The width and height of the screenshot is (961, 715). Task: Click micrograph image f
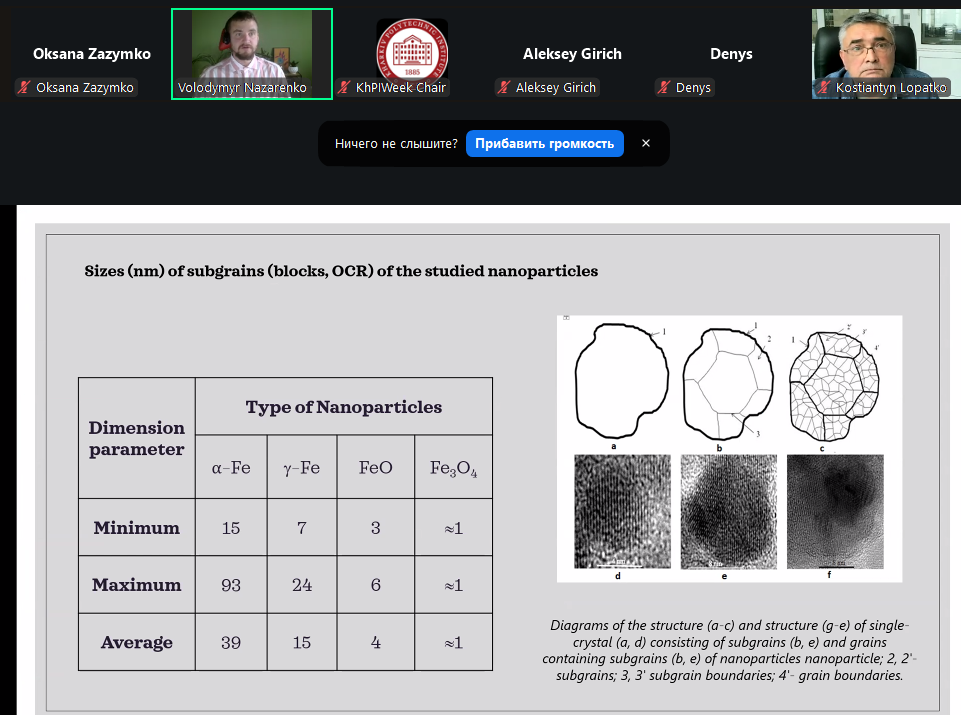click(x=835, y=512)
